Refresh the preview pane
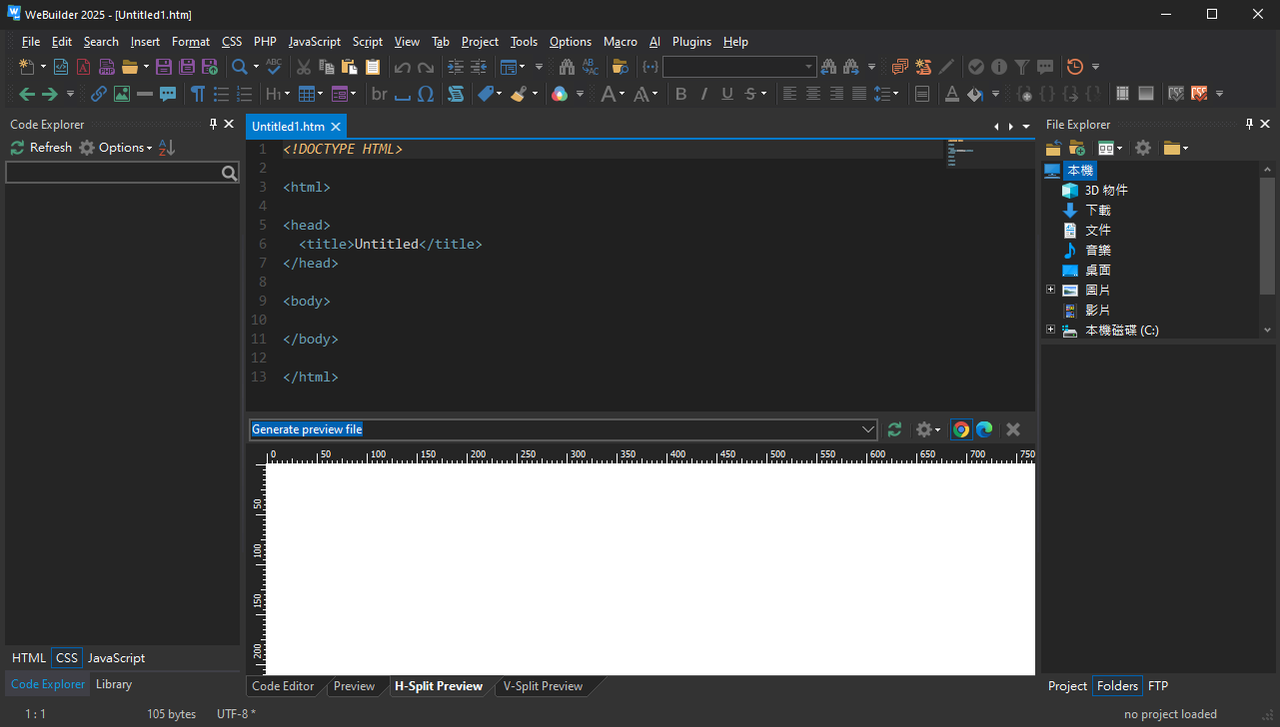This screenshot has height=727, width=1280. pyautogui.click(x=894, y=429)
